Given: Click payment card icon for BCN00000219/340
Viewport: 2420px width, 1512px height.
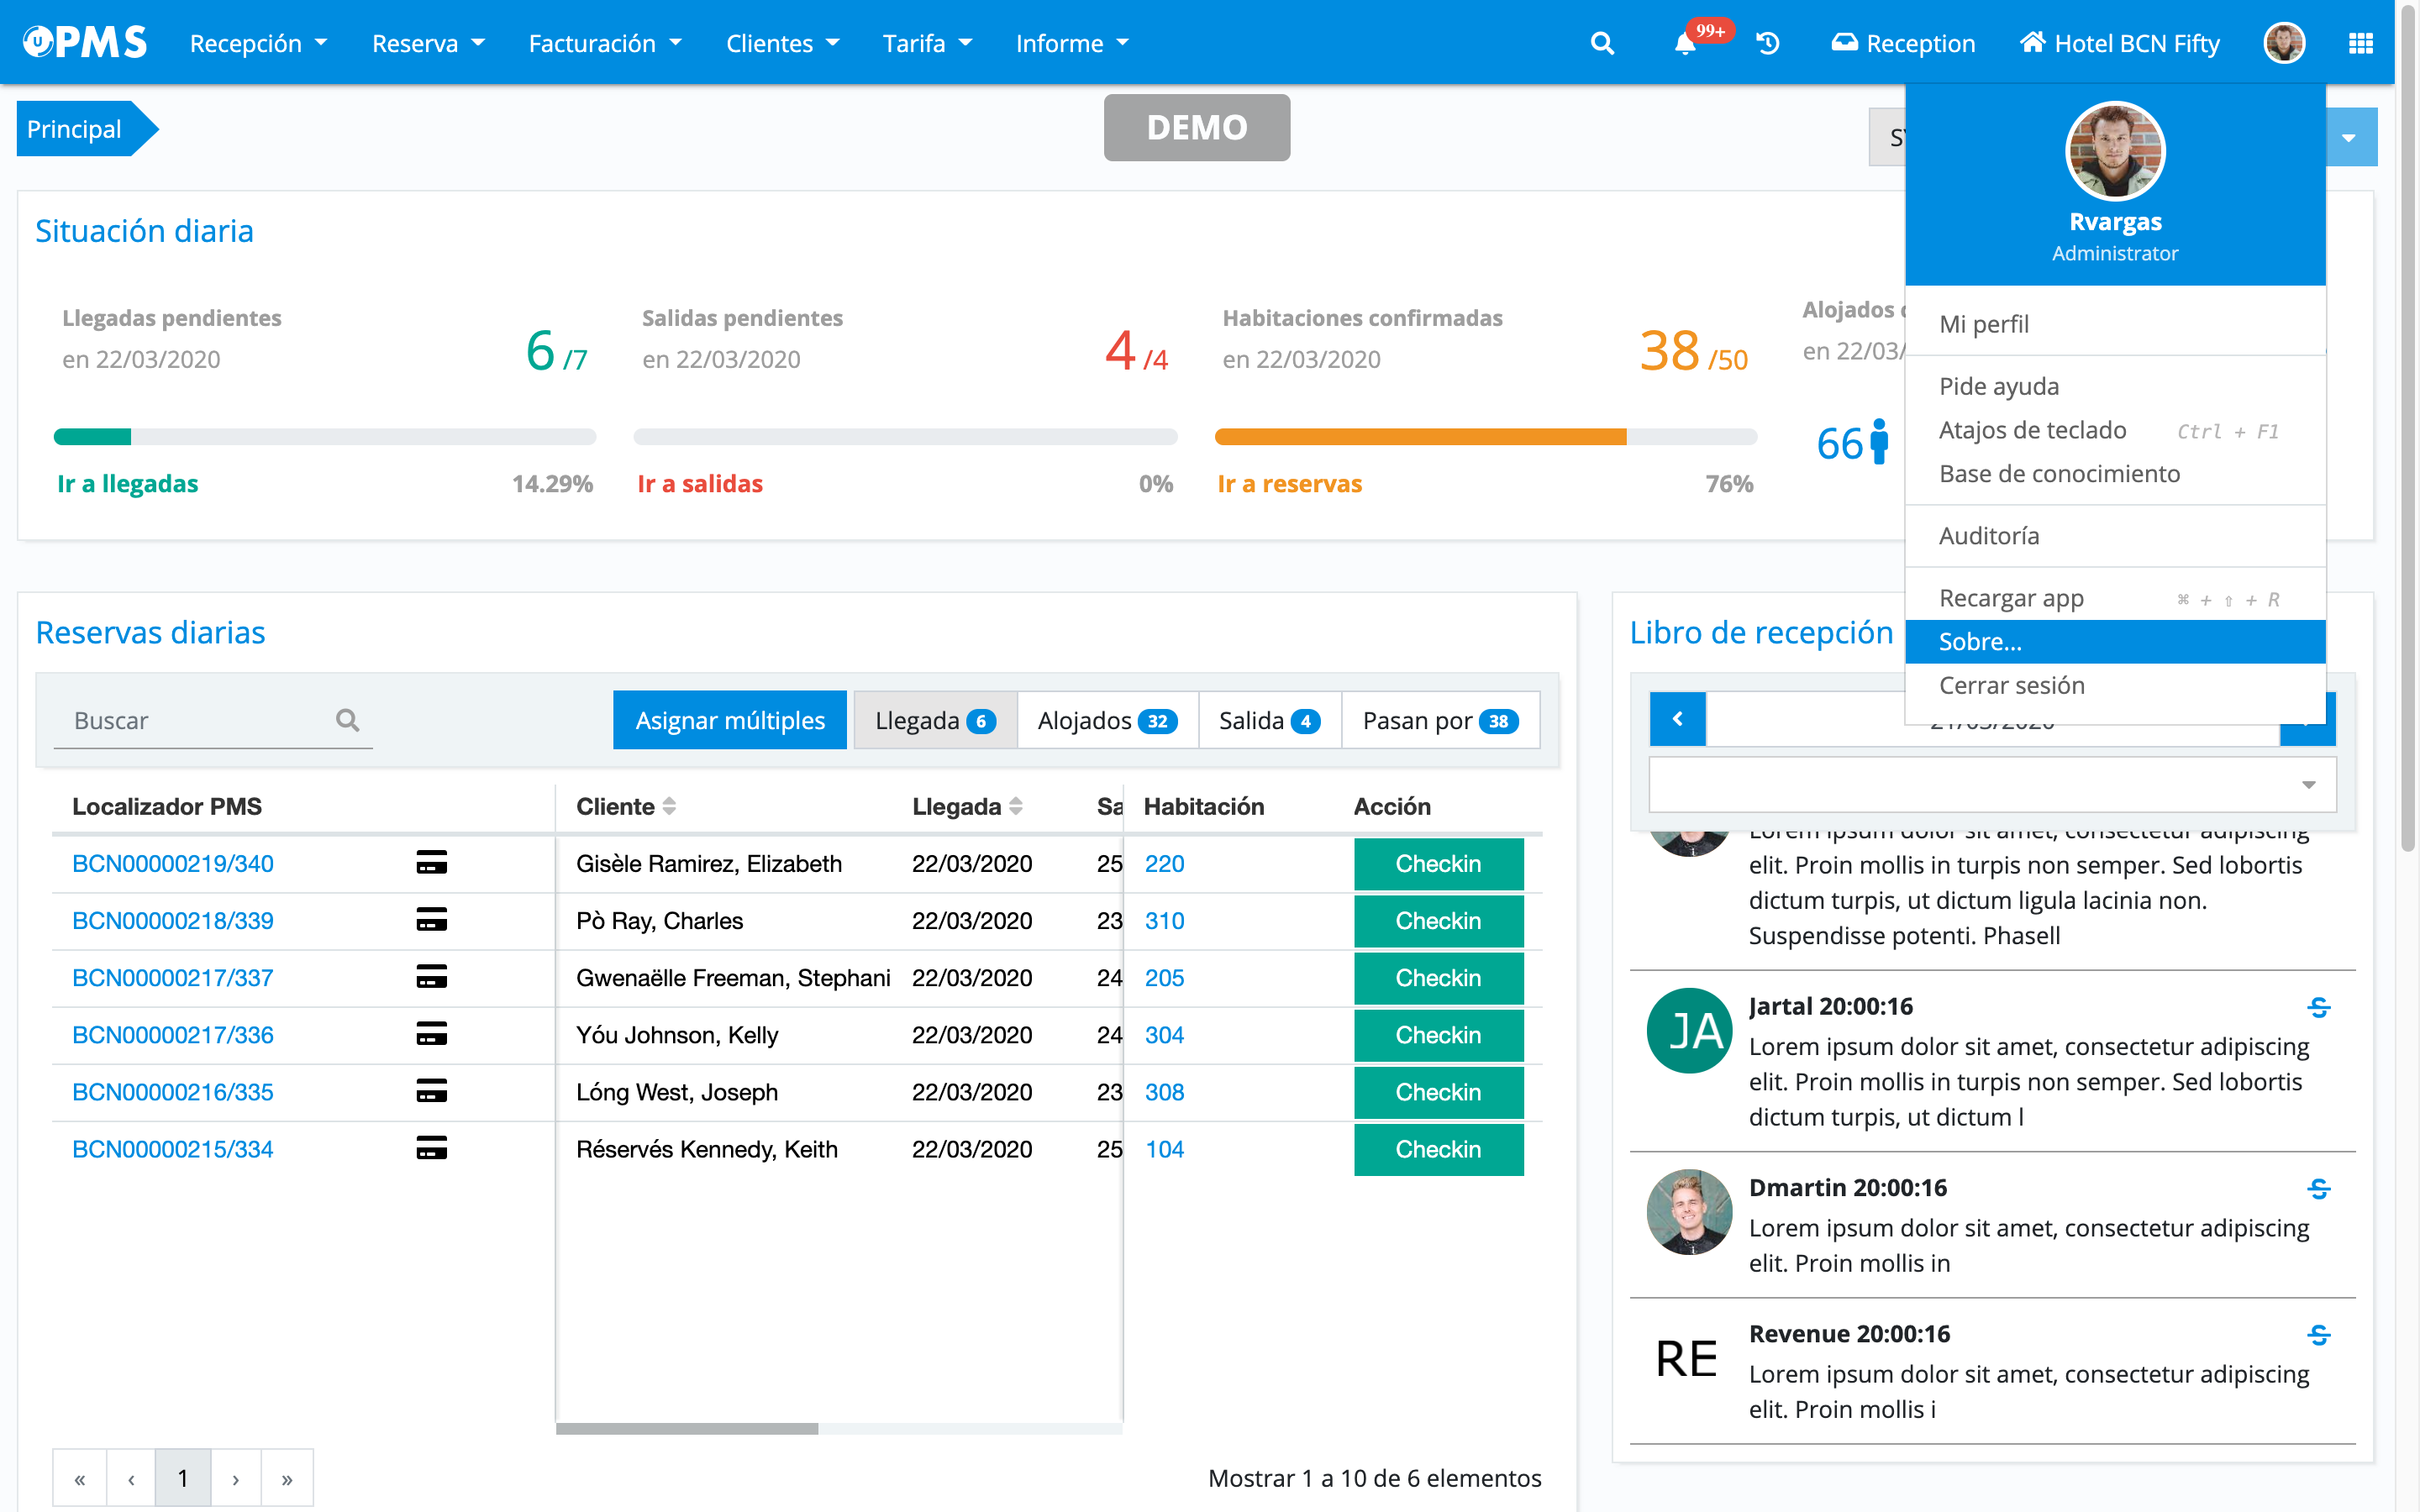Looking at the screenshot, I should 431,862.
